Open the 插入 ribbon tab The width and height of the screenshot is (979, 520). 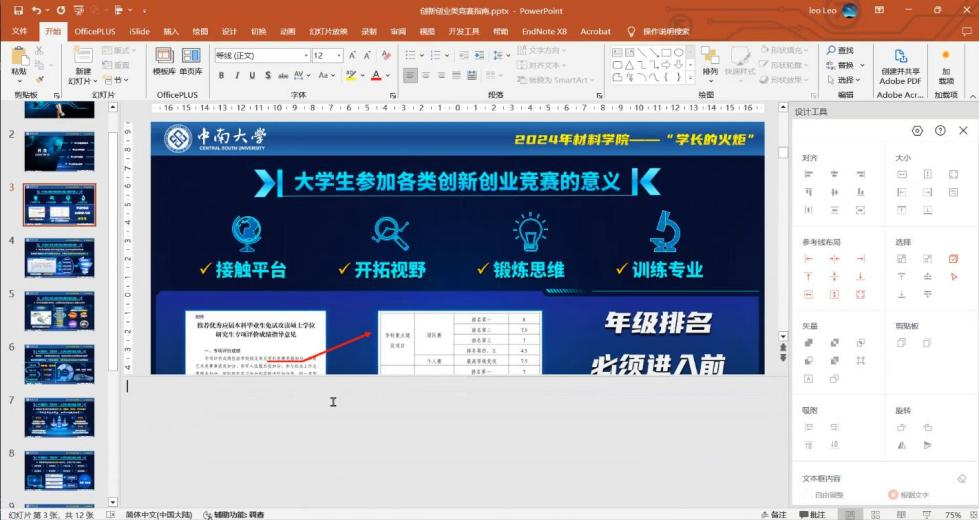tap(171, 31)
